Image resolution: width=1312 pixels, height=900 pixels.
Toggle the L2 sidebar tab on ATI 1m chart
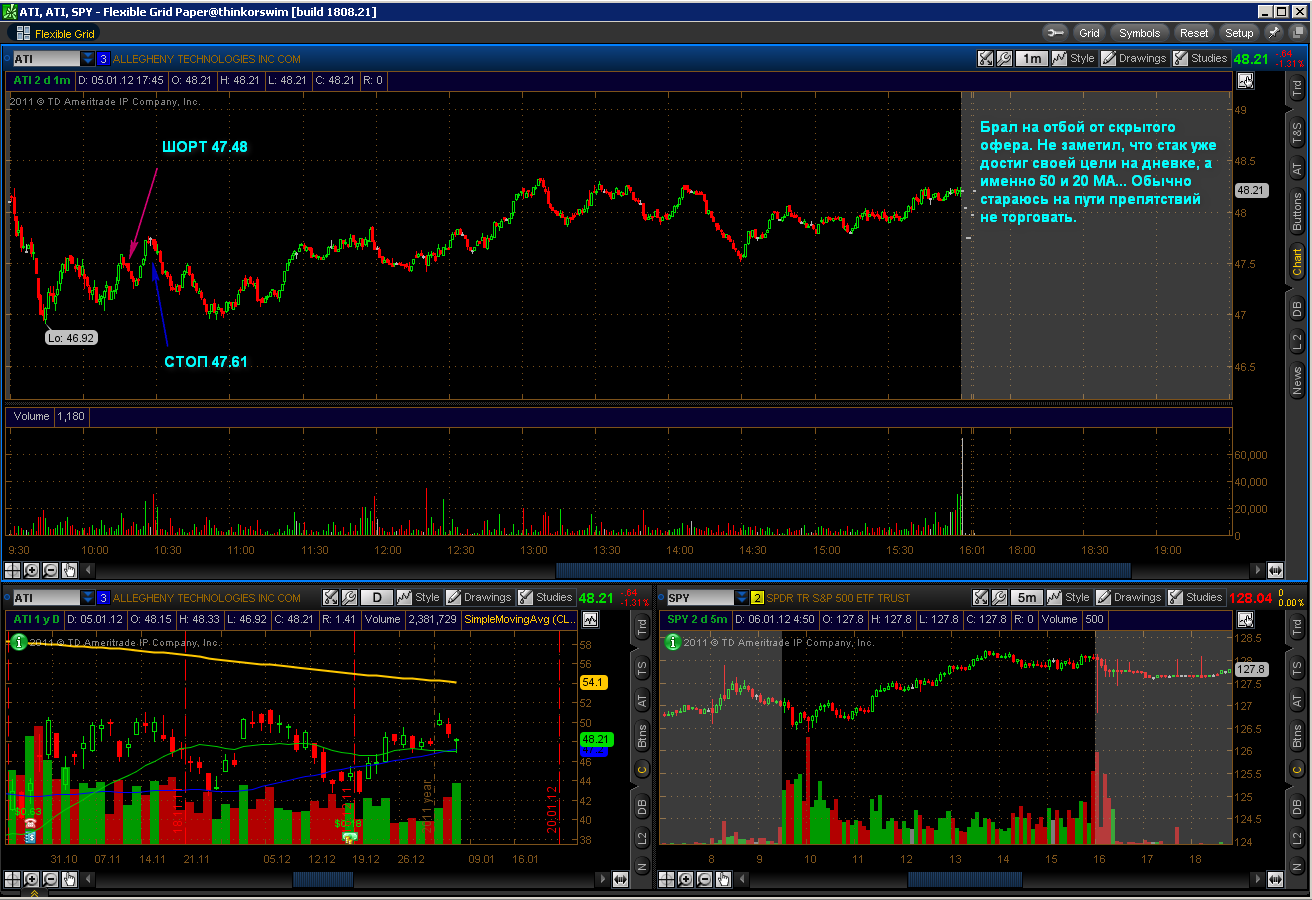point(1297,342)
